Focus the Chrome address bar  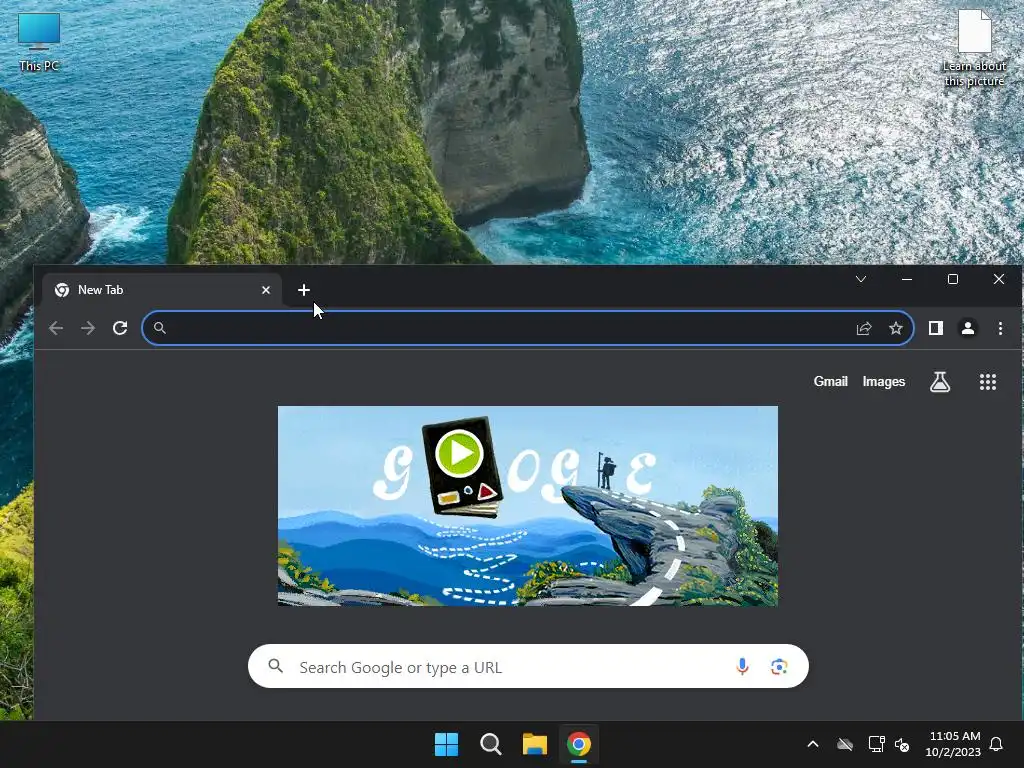(x=528, y=328)
